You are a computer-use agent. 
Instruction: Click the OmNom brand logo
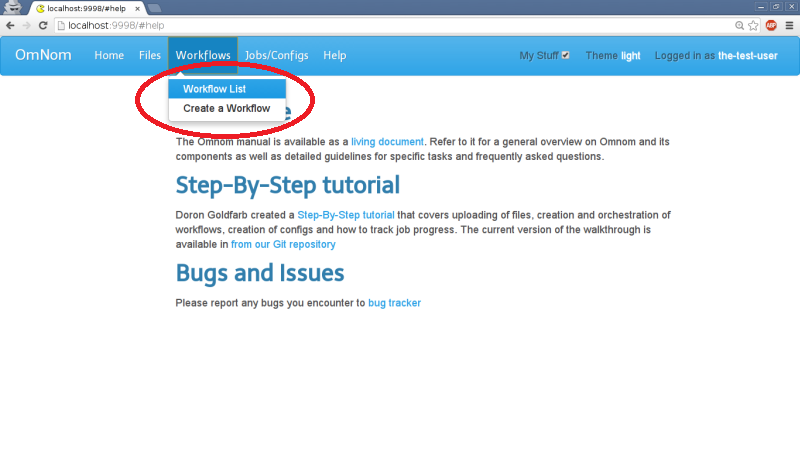pyautogui.click(x=43, y=55)
